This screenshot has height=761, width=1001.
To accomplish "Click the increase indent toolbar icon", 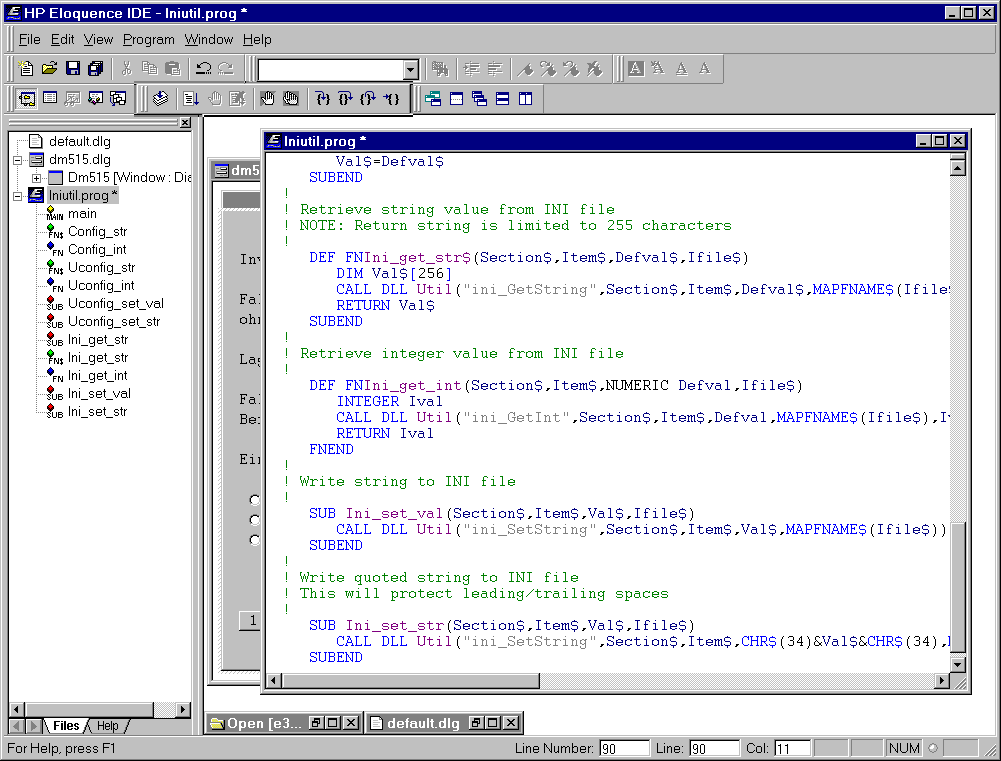I will (x=472, y=68).
